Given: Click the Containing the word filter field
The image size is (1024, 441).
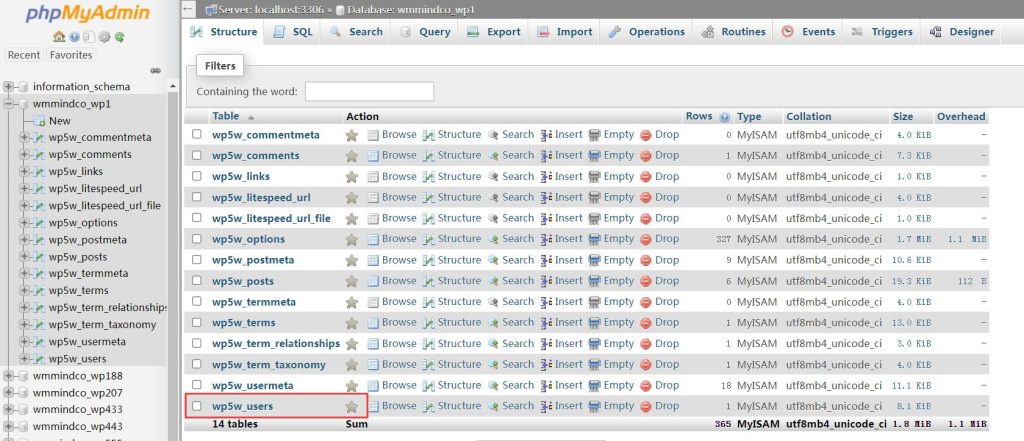Looking at the screenshot, I should 370,91.
